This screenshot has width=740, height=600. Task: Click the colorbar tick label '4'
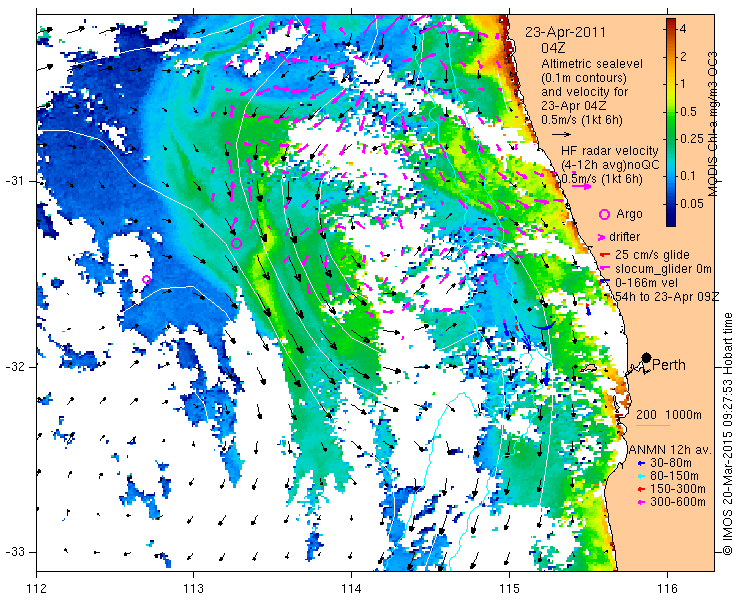683,29
